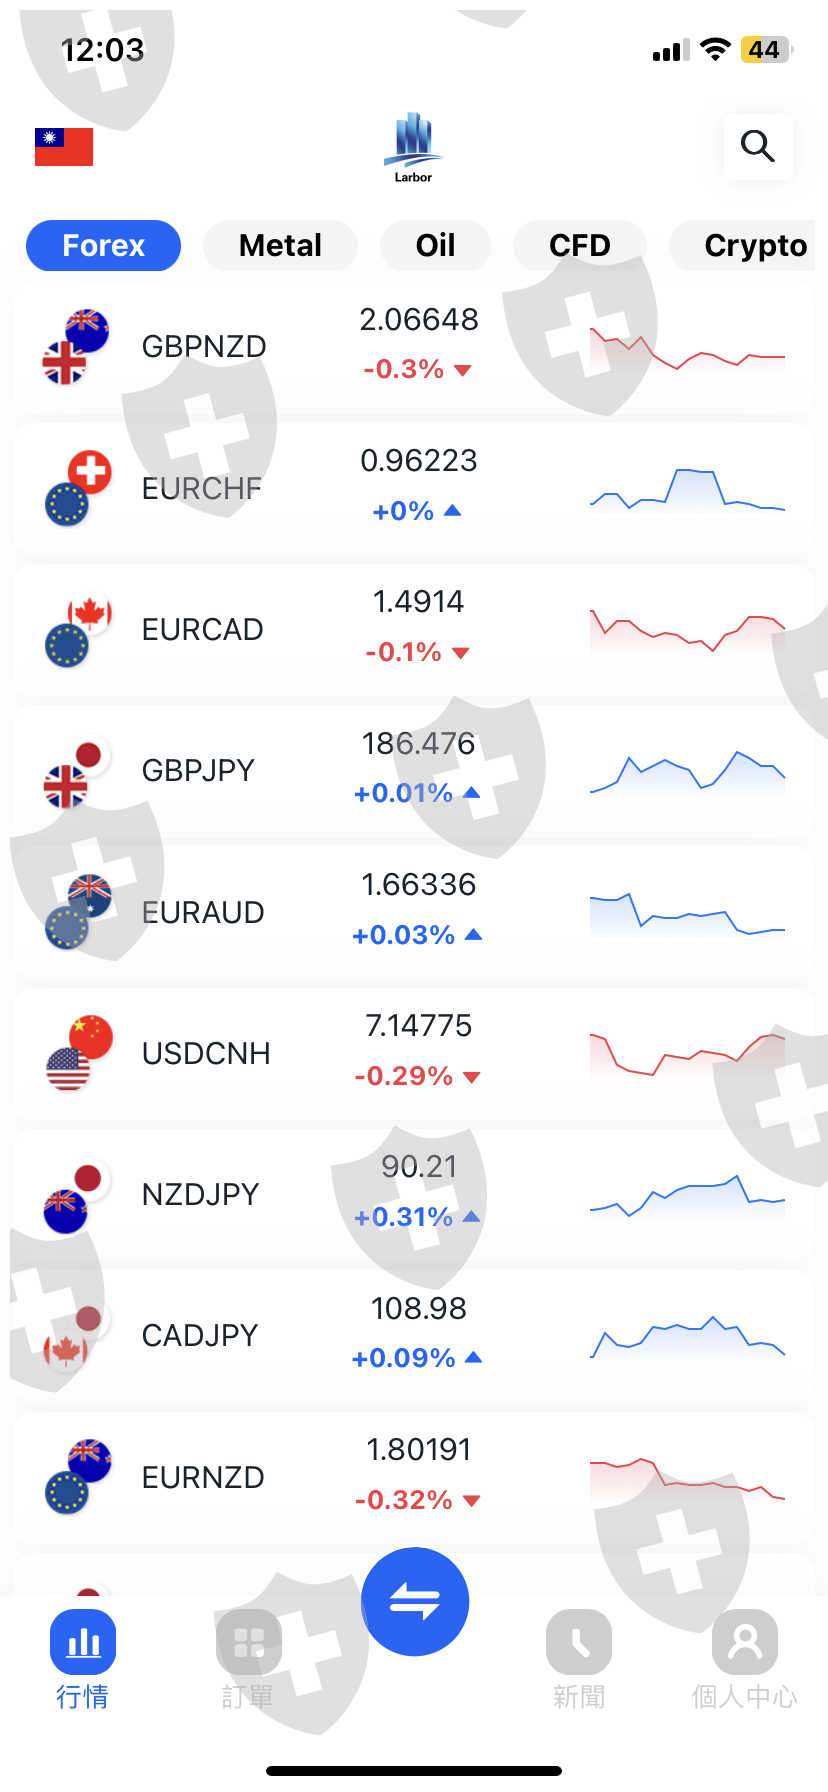
Task: Open the 行情 market tab icon
Action: pos(83,1642)
